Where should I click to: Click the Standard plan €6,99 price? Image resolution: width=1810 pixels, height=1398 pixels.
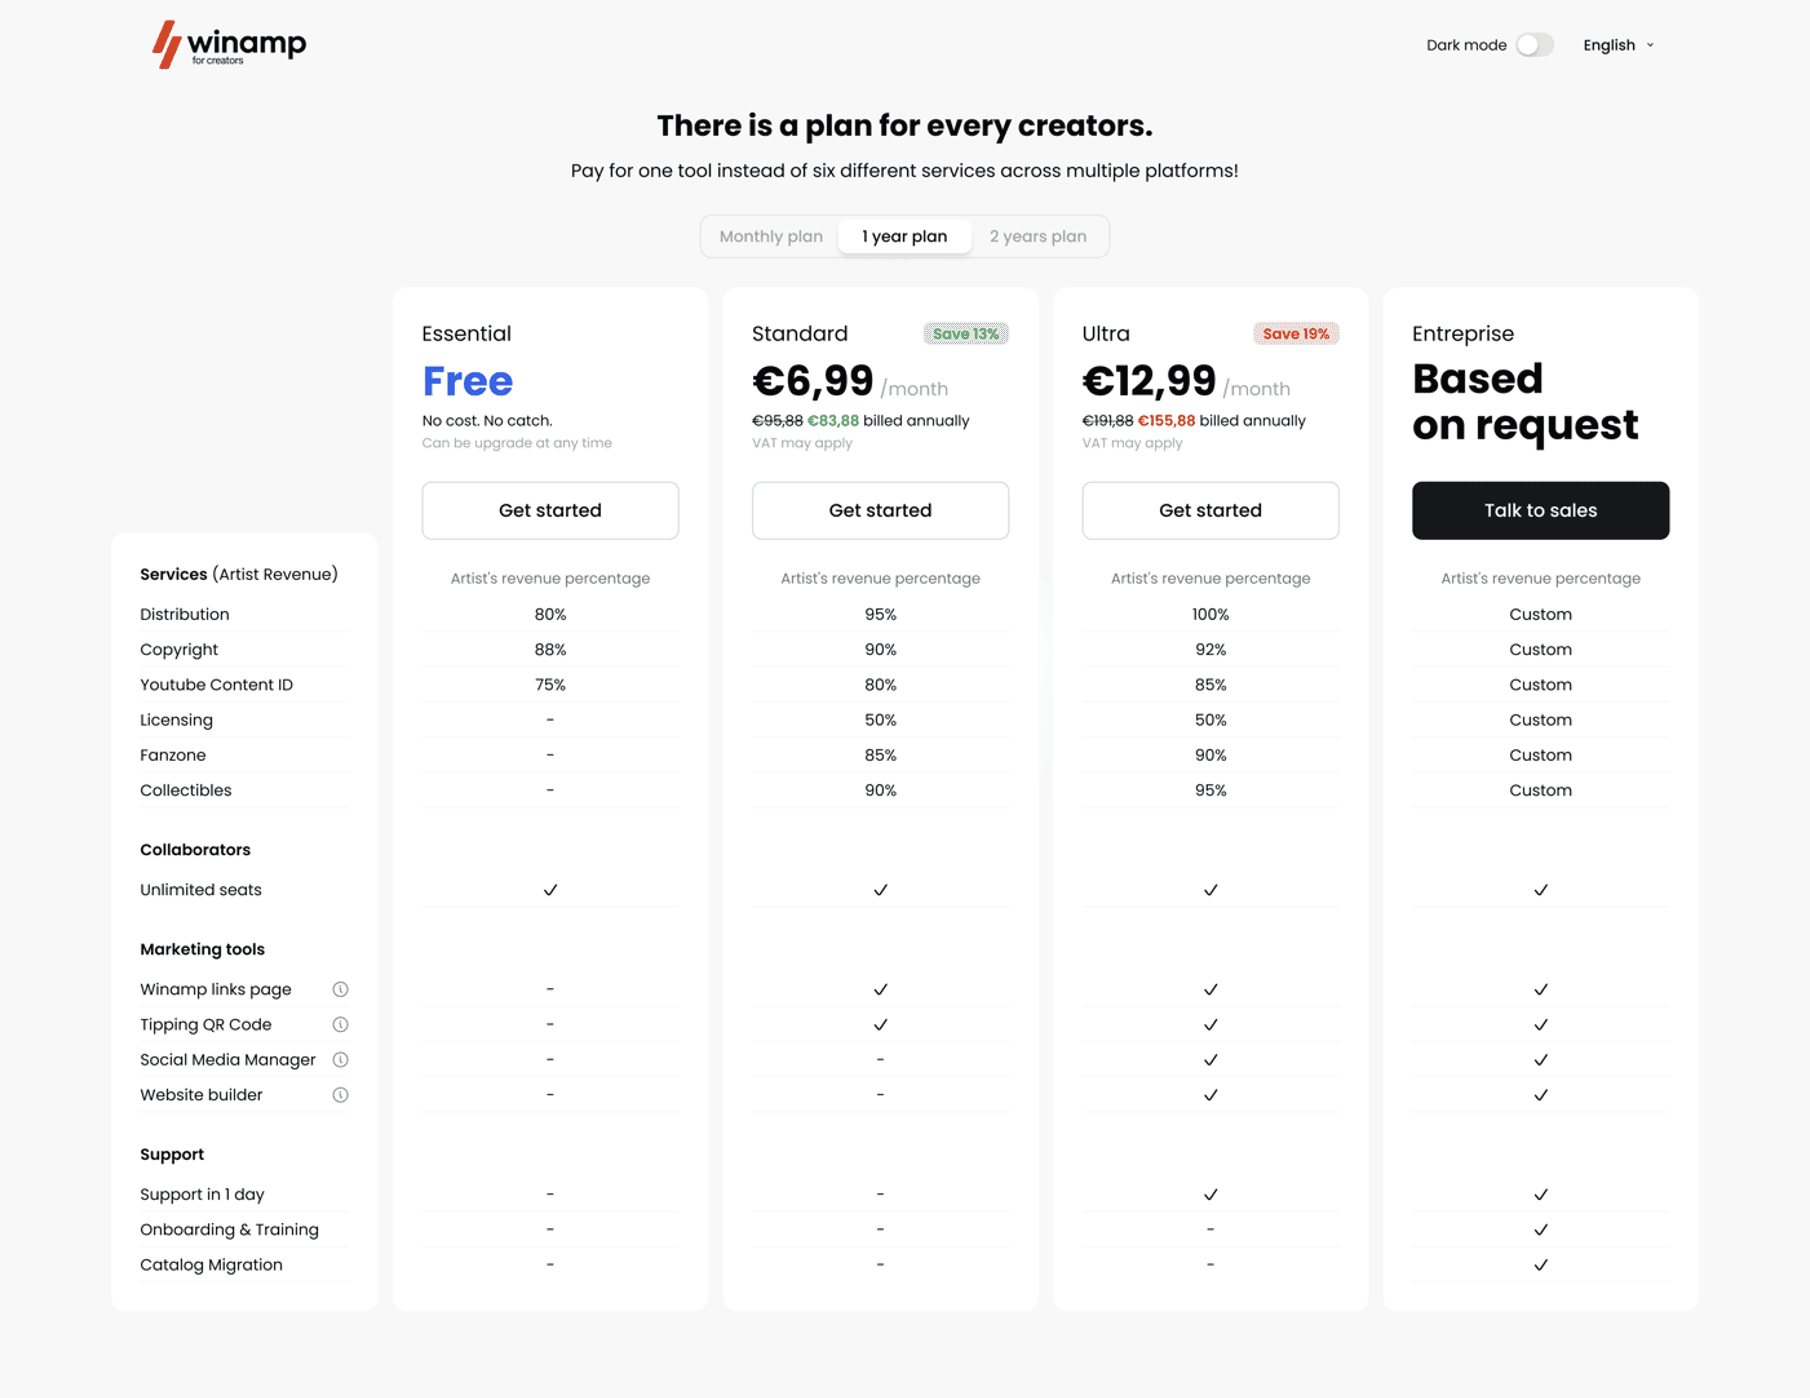coord(813,381)
